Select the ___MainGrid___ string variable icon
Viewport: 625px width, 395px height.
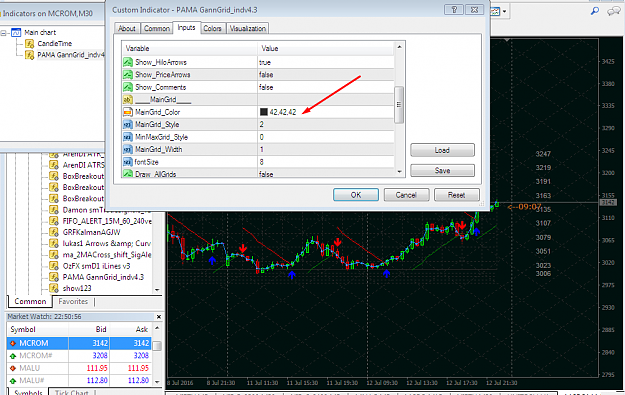[x=128, y=100]
